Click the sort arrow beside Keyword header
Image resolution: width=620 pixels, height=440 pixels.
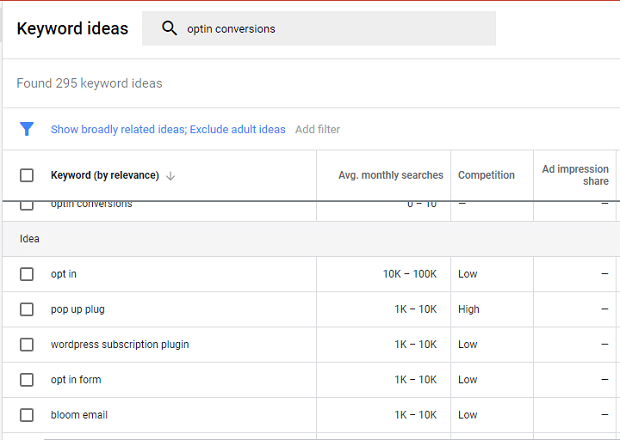coord(171,176)
